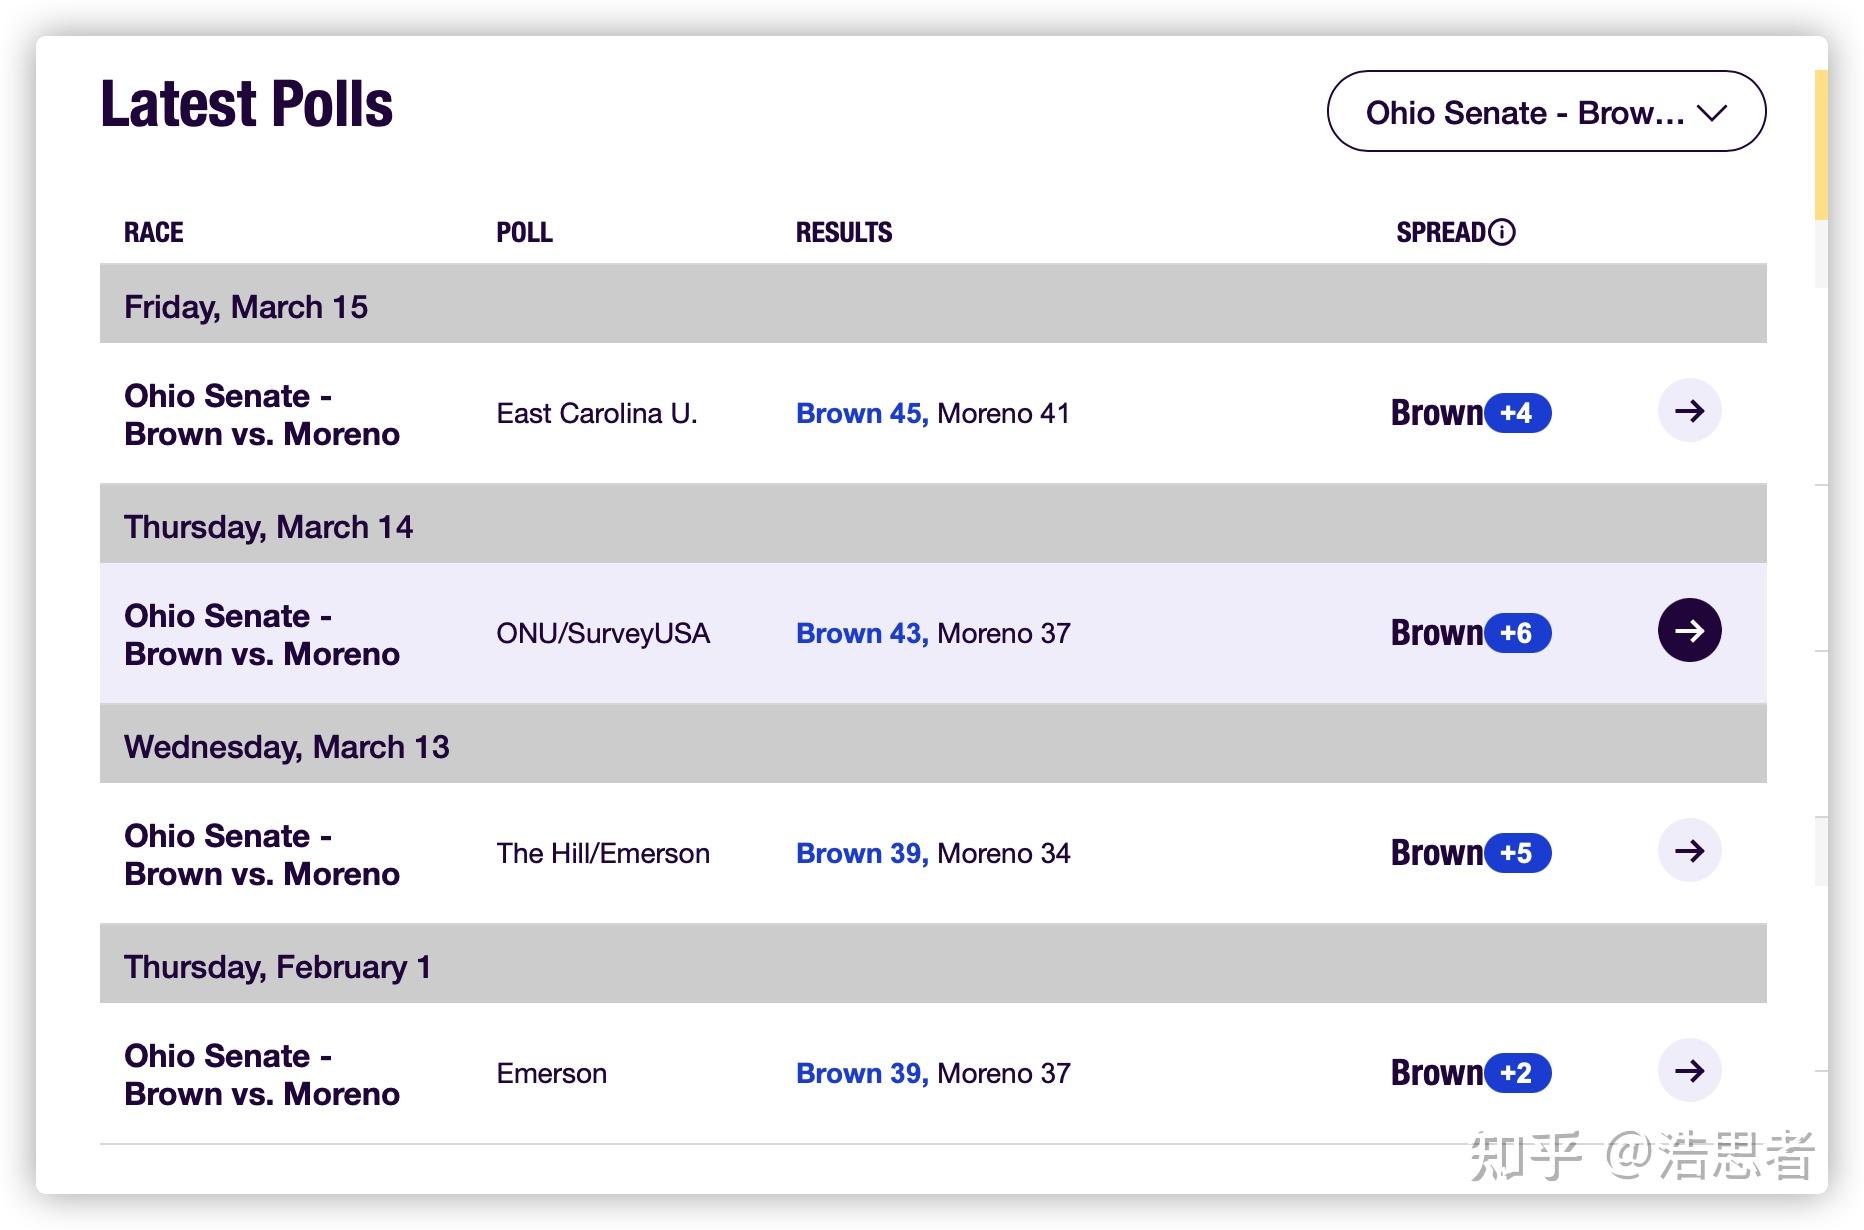Open the March 13 Brown vs. Moreno race
The image size is (1864, 1230).
point(261,855)
